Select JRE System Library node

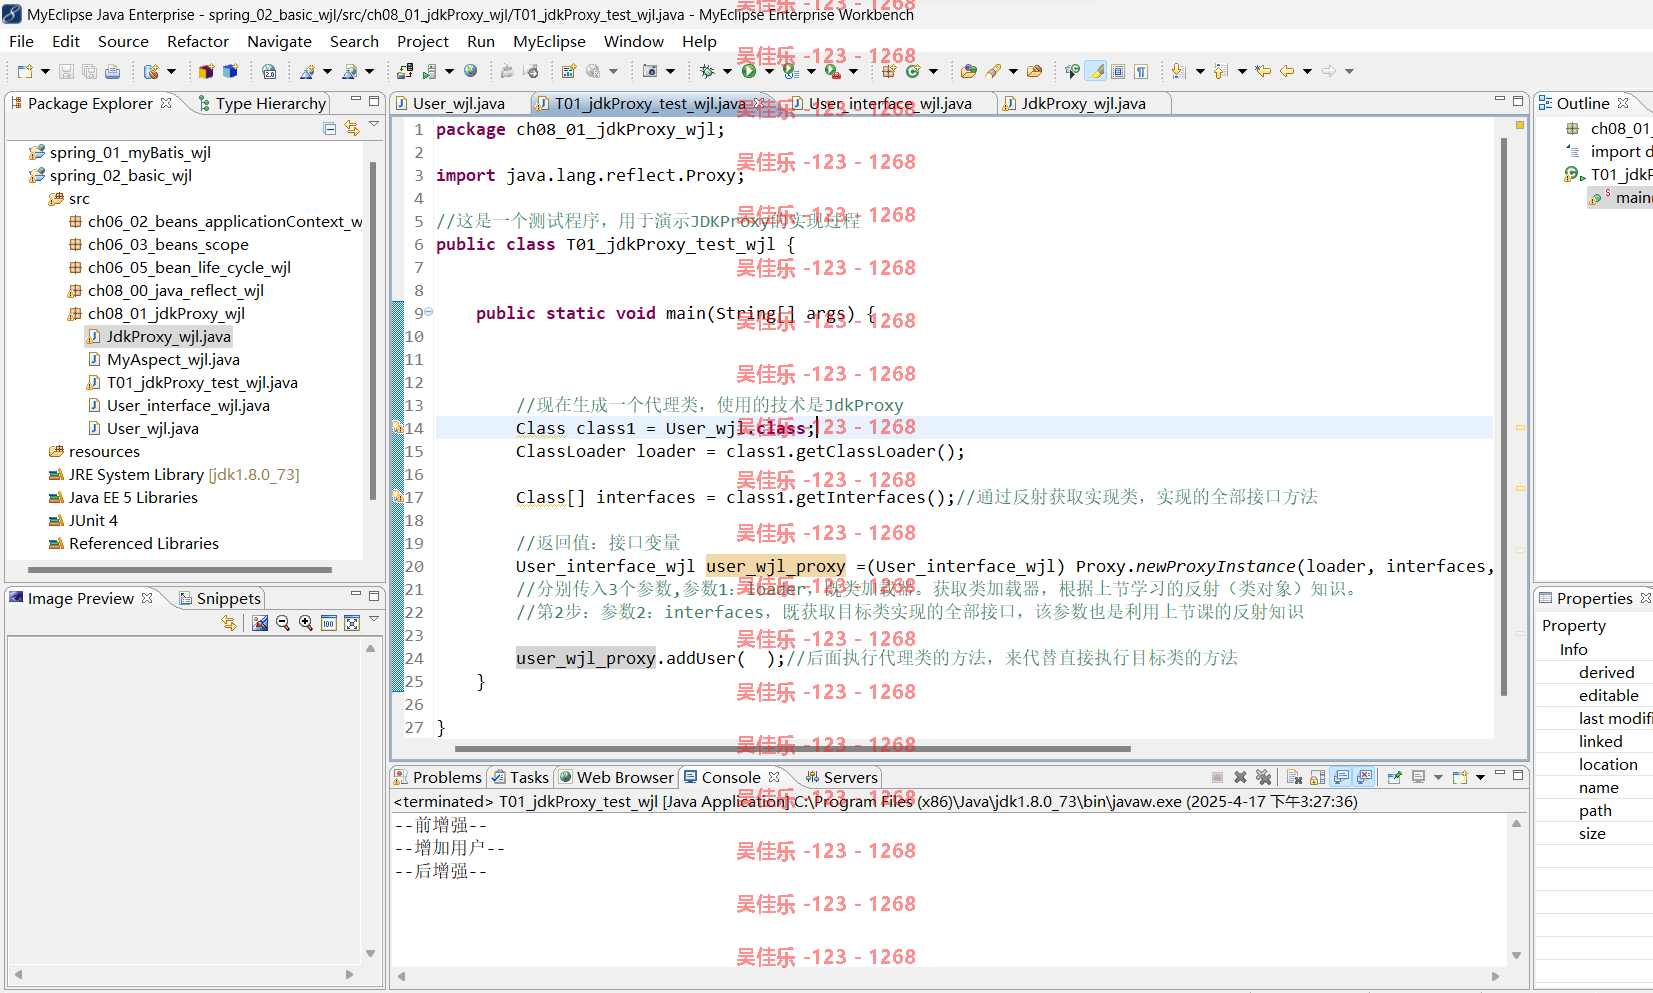[184, 474]
